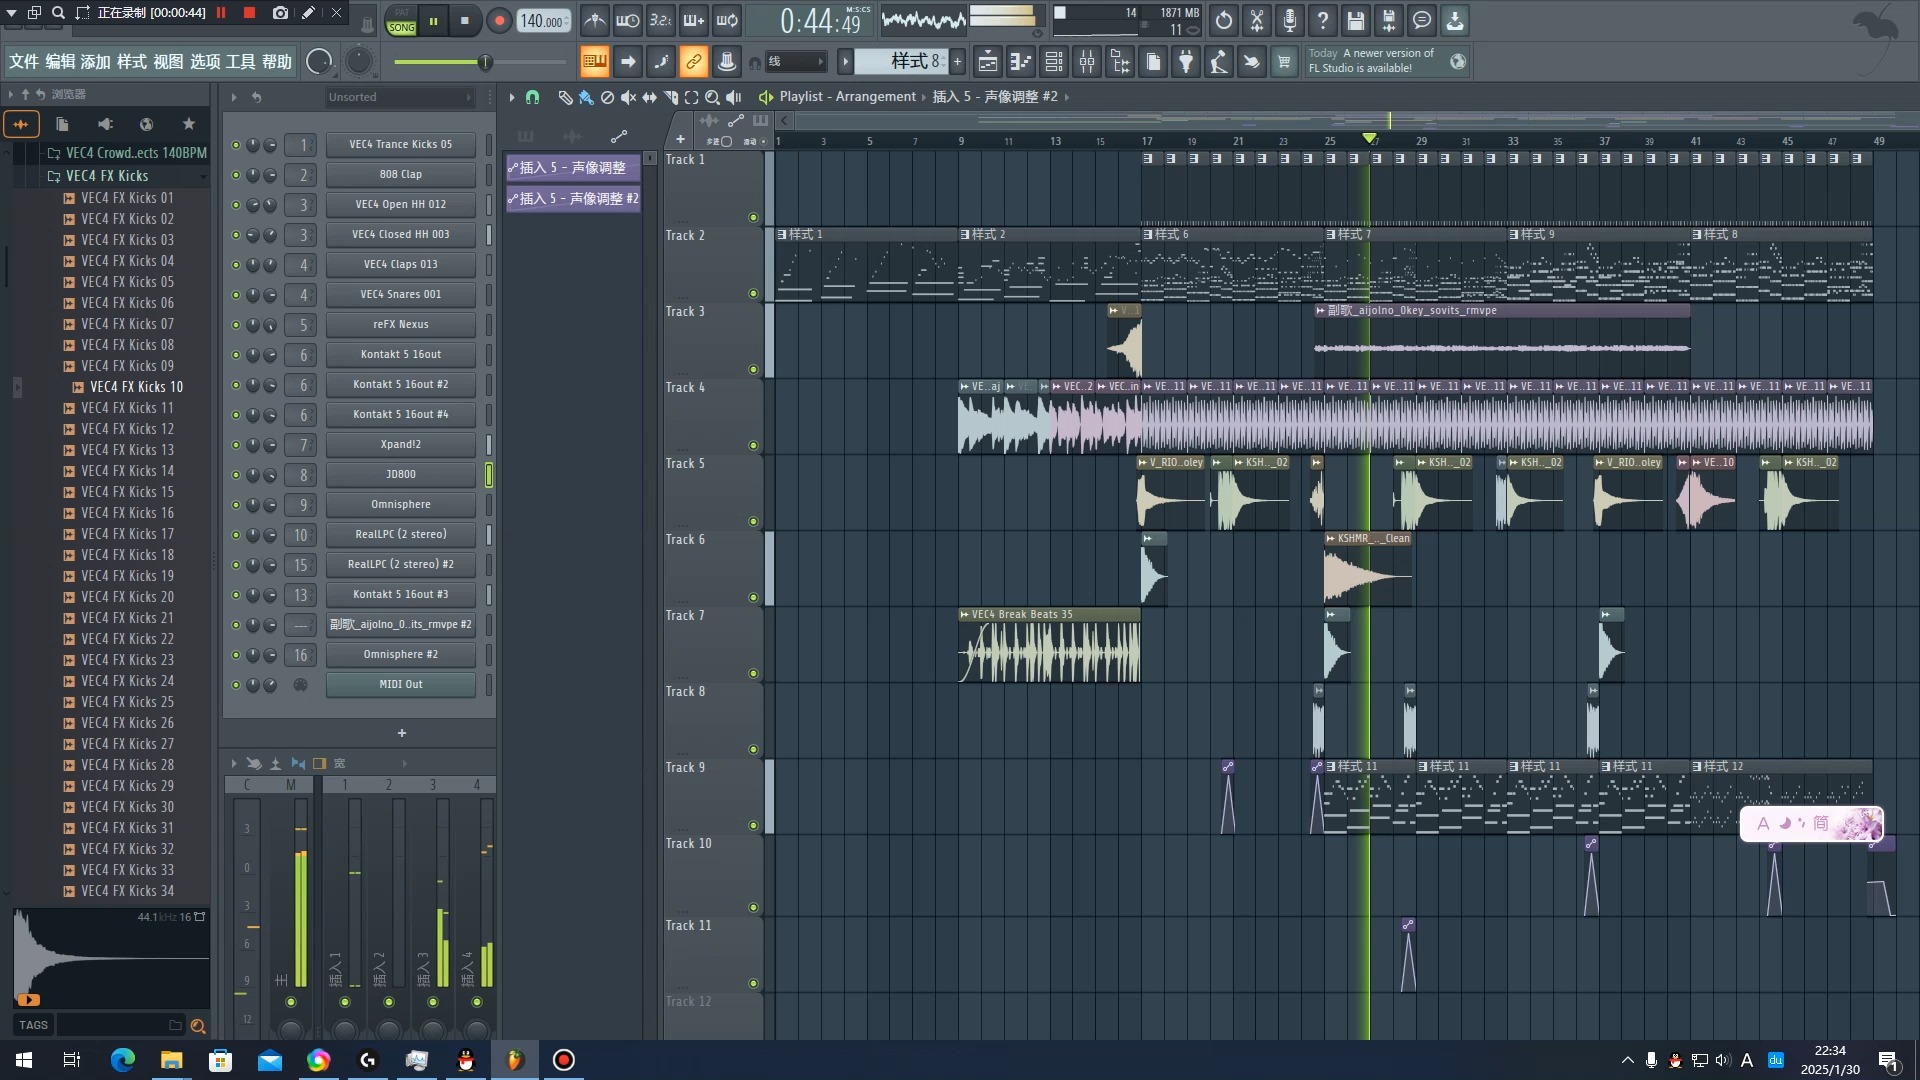Open the Piano roll view button
Image resolution: width=1920 pixels, height=1080 pixels.
(1020, 62)
